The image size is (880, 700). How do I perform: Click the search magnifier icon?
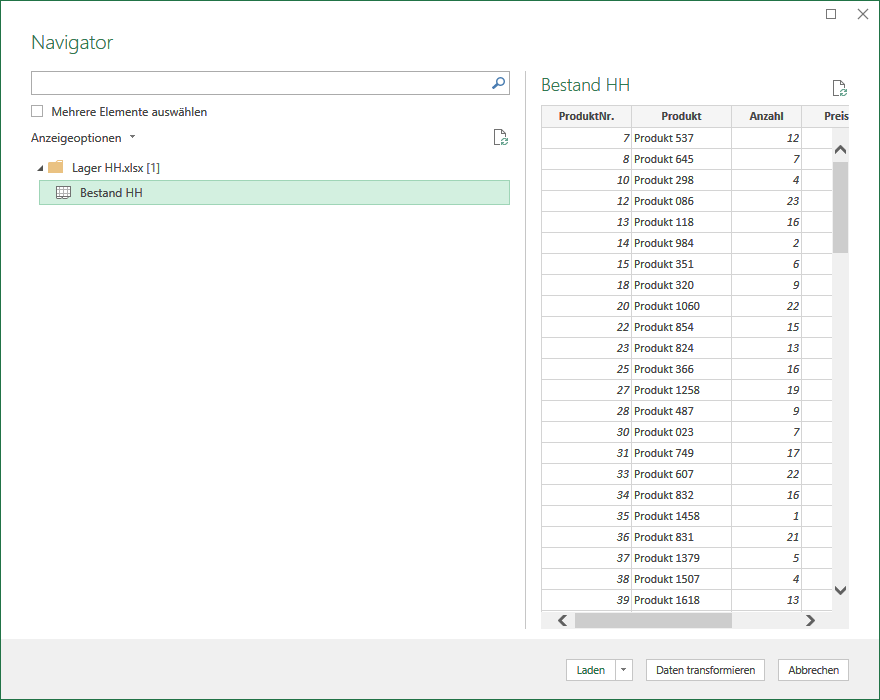pyautogui.click(x=498, y=83)
